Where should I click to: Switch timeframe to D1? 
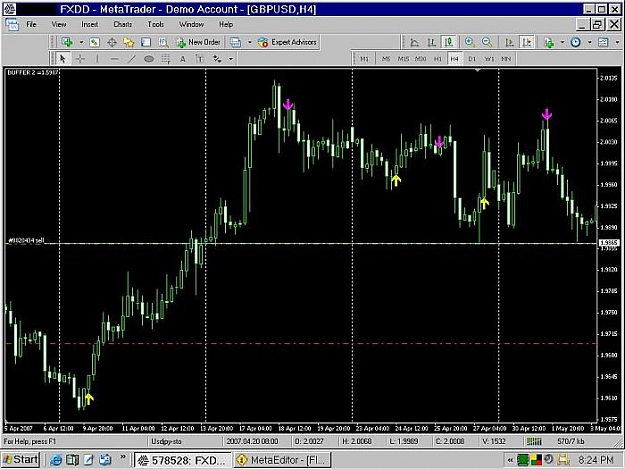coord(472,59)
